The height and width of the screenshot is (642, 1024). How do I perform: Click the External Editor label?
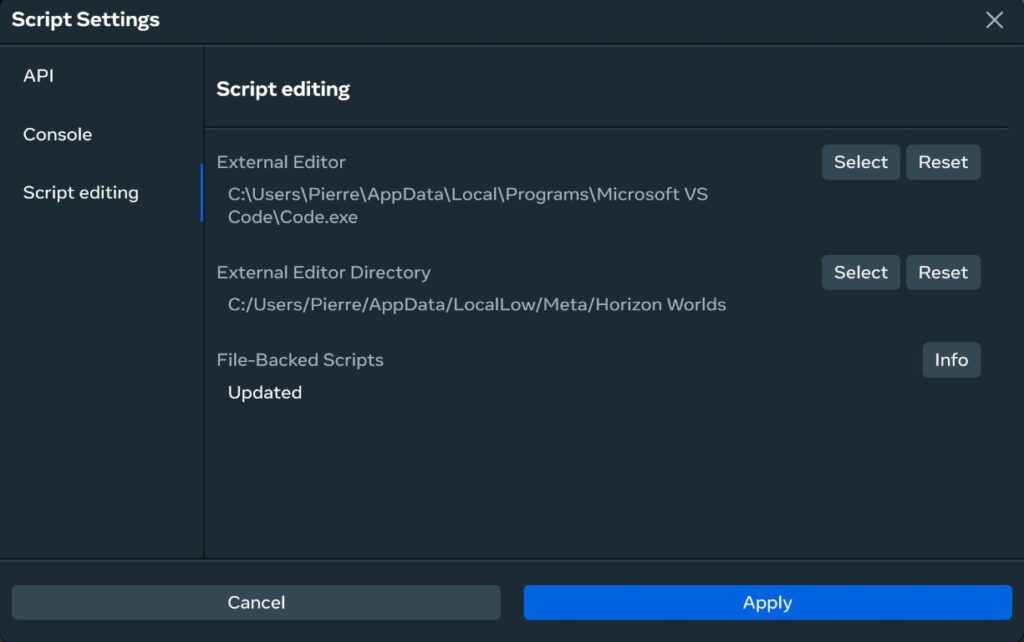pos(281,162)
